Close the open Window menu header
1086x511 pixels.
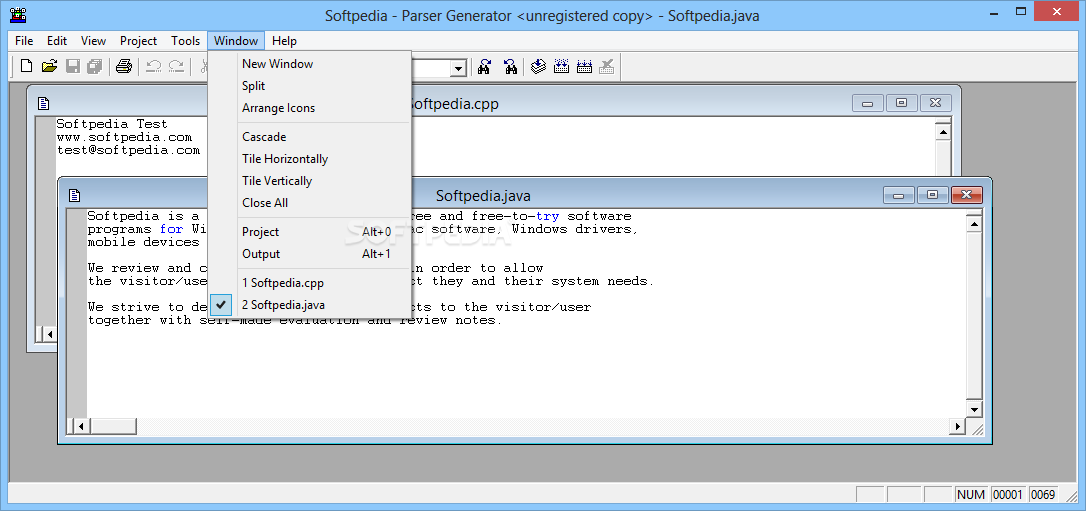click(236, 41)
